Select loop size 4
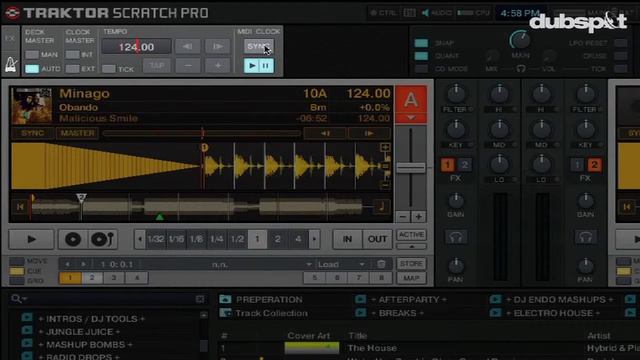Viewport: 640px width, 360px height. tap(298, 239)
